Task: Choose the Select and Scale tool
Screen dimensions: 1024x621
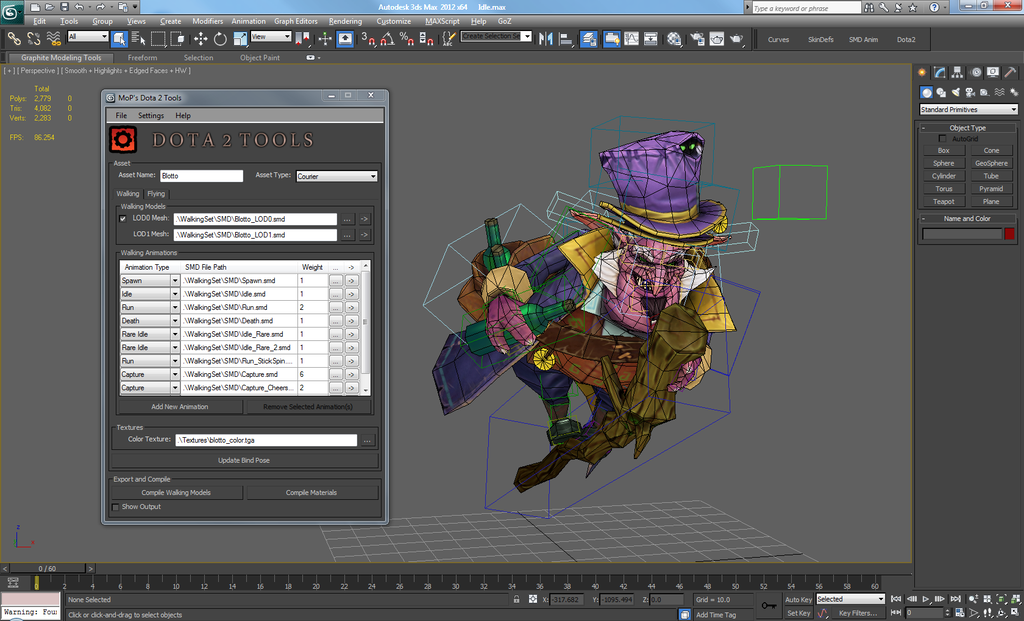Action: coord(240,39)
